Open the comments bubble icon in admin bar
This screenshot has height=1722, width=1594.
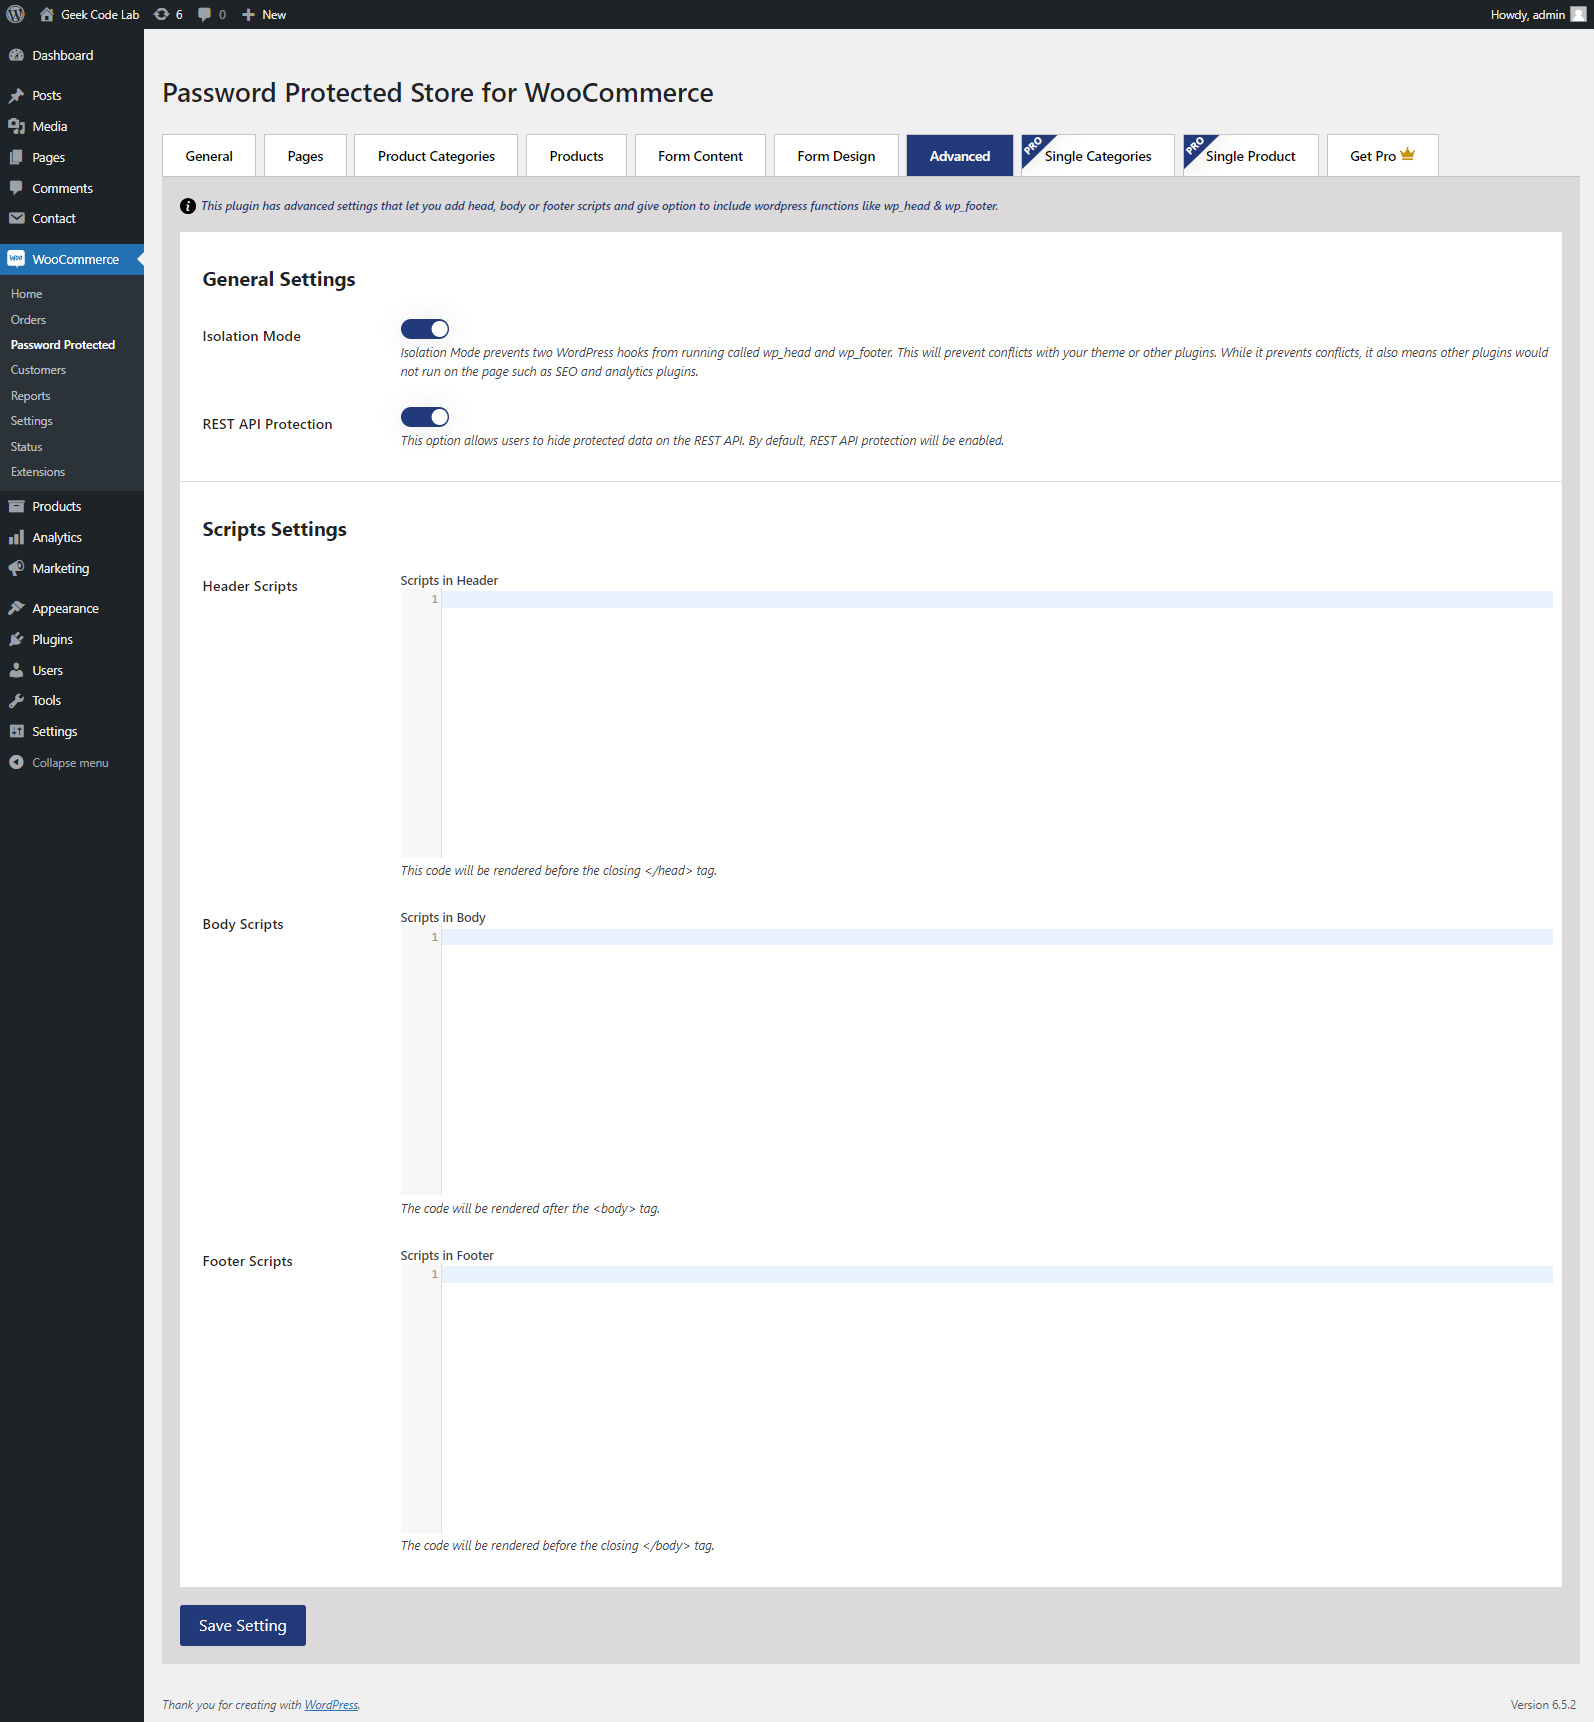[204, 14]
